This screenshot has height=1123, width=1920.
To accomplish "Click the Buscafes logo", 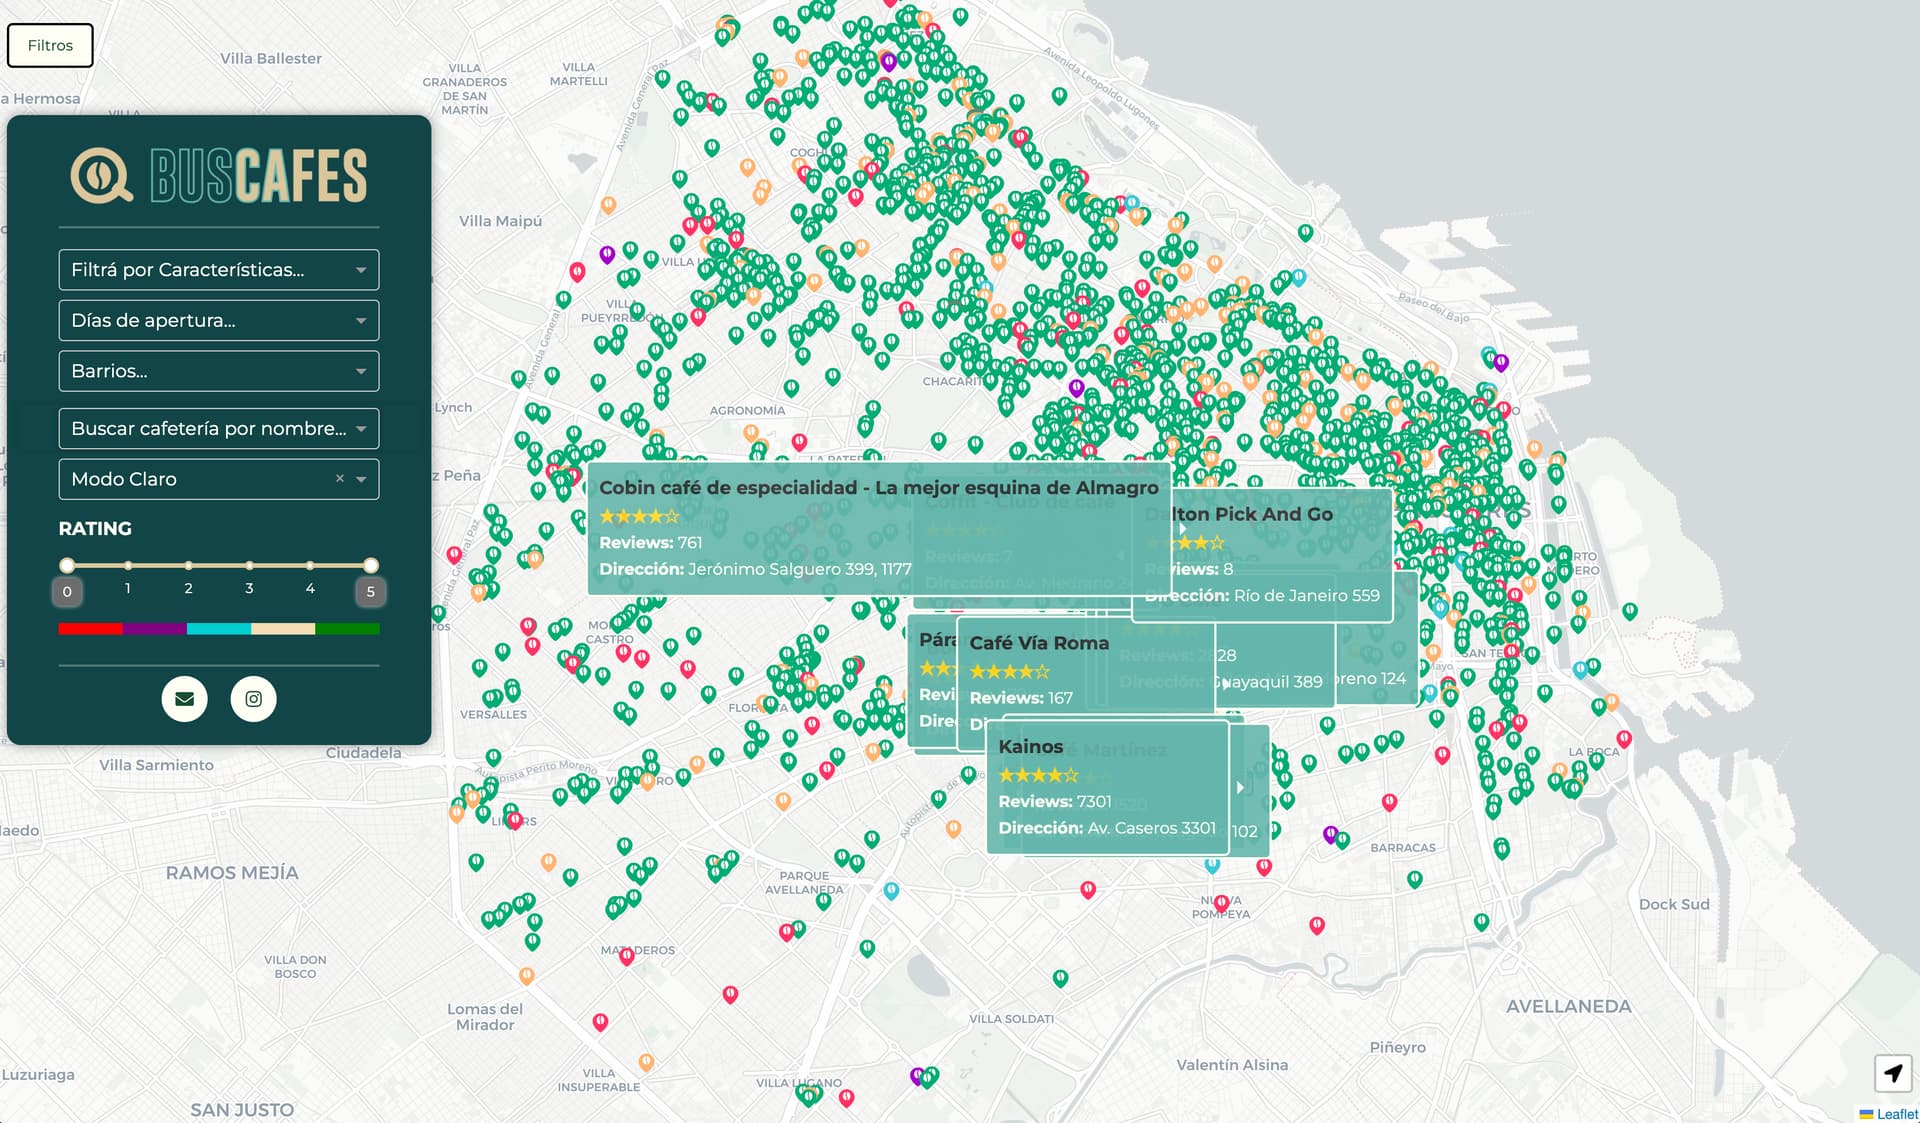I will (219, 176).
